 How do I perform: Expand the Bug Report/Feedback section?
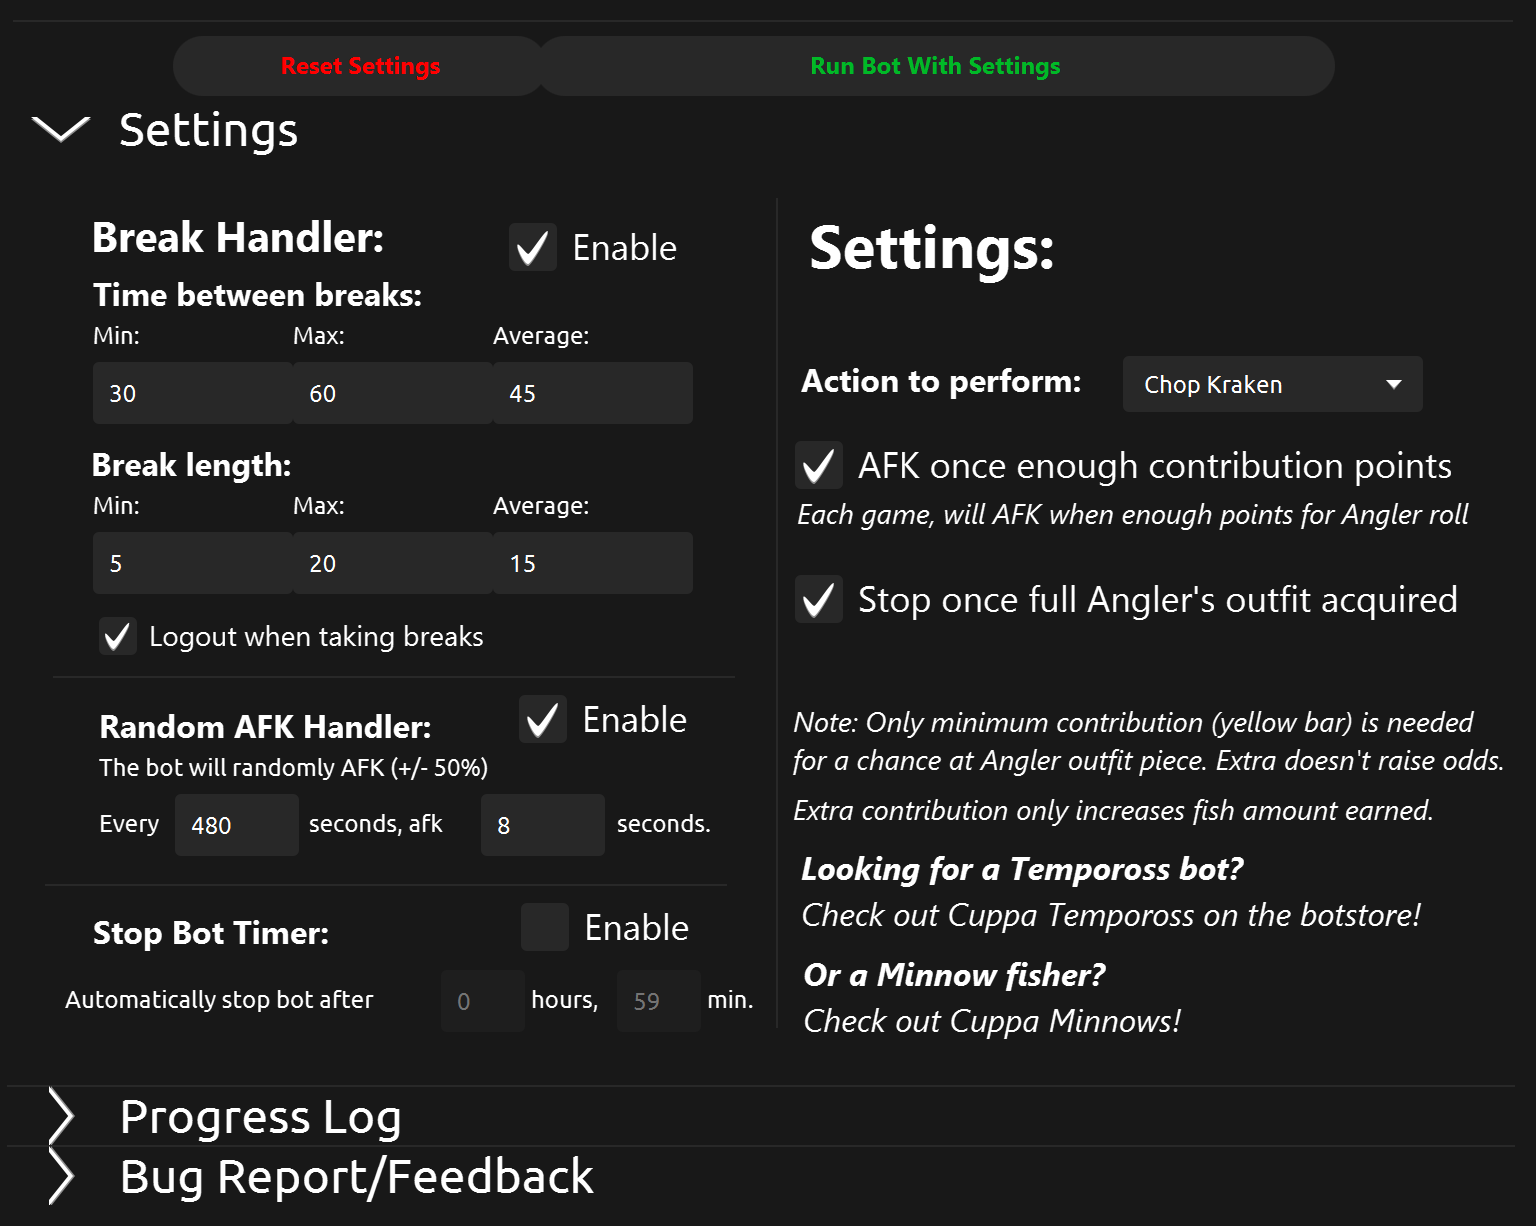(61, 1177)
